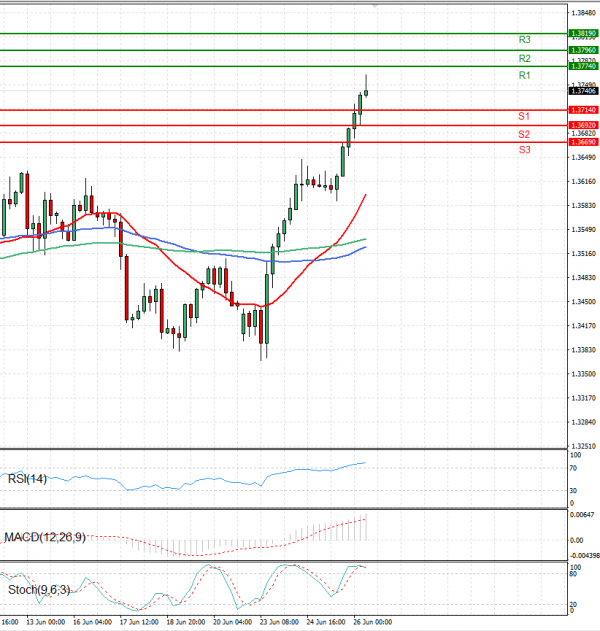Select the green 1.37740 price tag
Image resolution: width=600 pixels, height=631 pixels.
tap(584, 66)
